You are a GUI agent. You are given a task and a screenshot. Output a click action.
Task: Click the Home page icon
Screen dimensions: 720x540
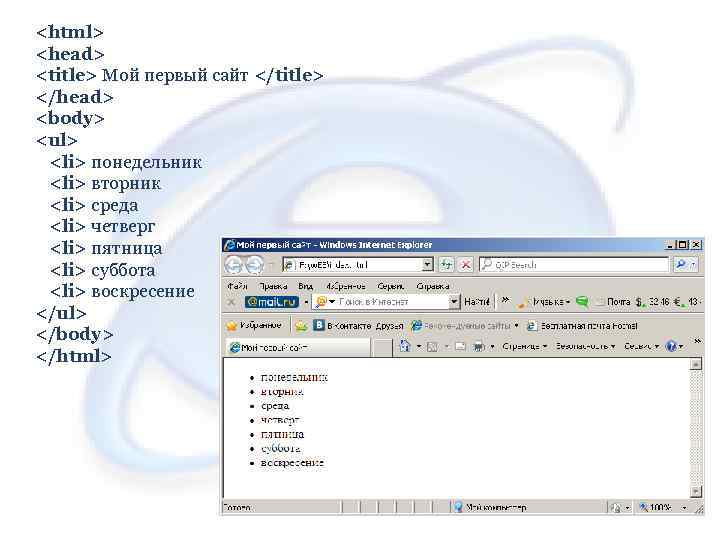pyautogui.click(x=405, y=346)
